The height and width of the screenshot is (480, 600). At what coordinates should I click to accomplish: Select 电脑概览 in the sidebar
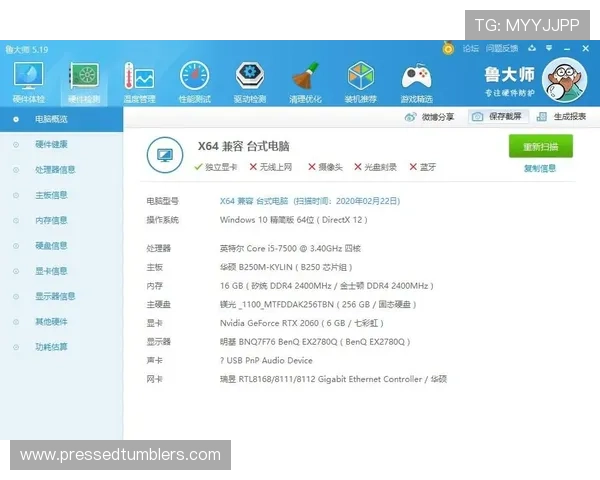point(51,119)
